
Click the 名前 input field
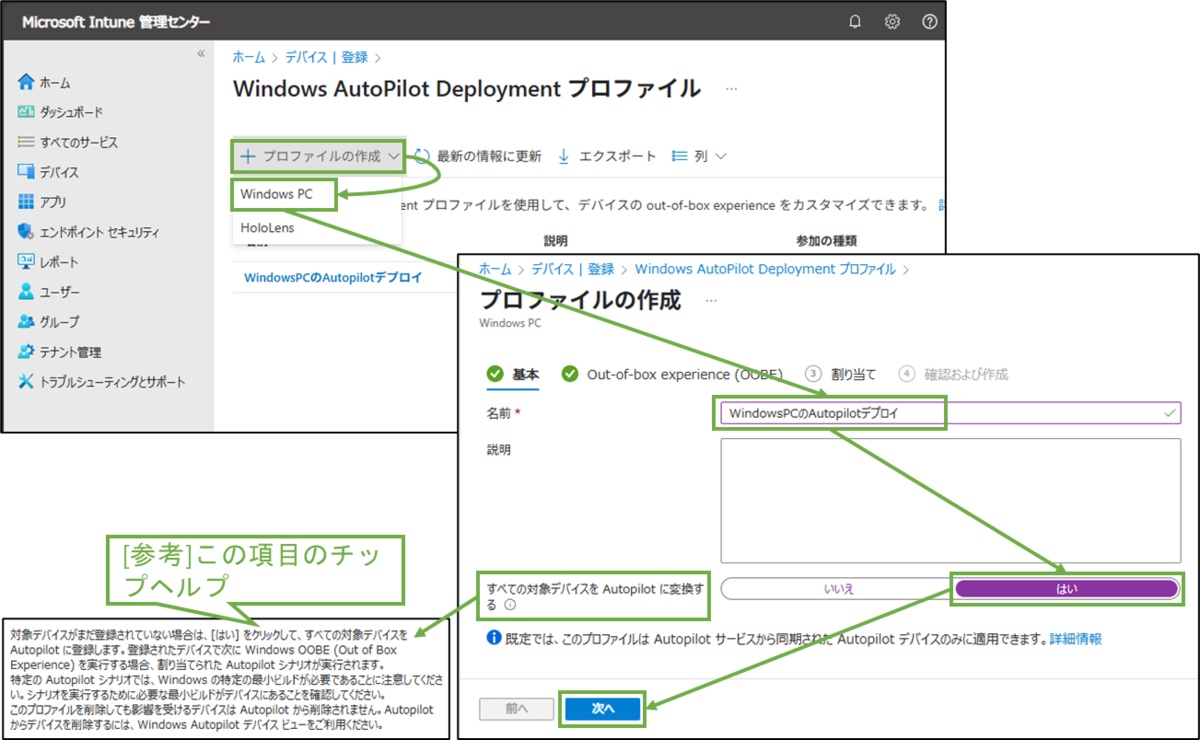(x=950, y=413)
